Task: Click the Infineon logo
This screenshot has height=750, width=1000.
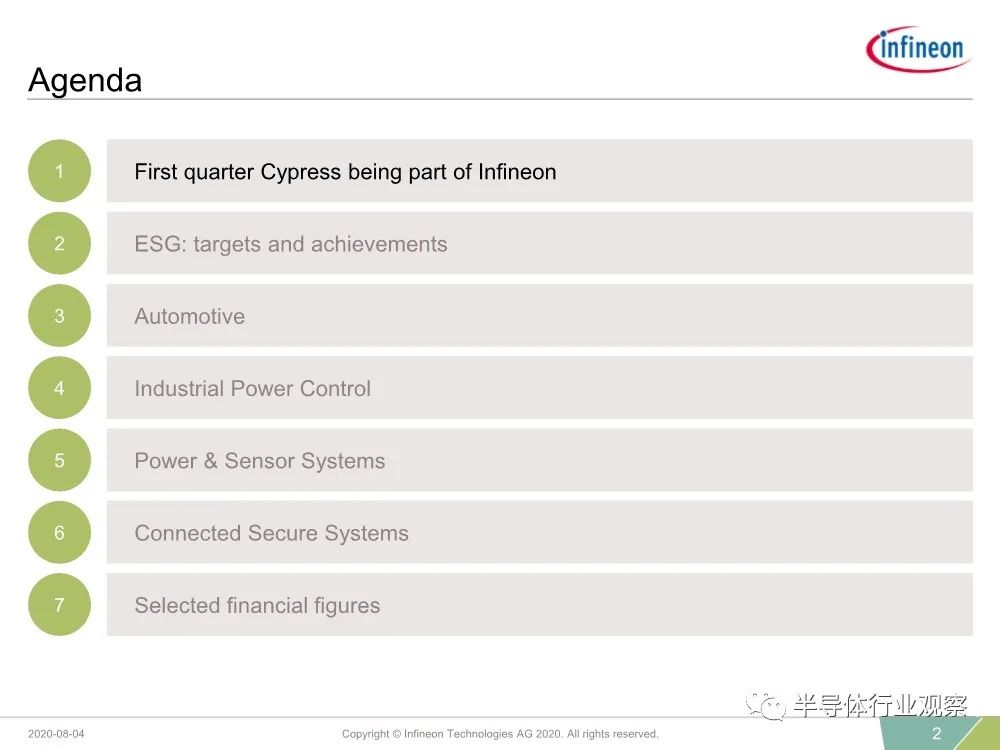Action: pyautogui.click(x=918, y=48)
